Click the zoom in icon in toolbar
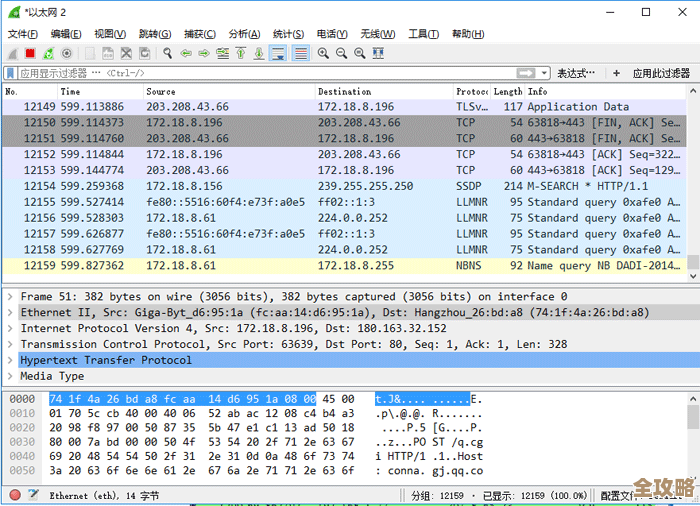Viewport: 700px width, 506px height. pyautogui.click(x=325, y=53)
